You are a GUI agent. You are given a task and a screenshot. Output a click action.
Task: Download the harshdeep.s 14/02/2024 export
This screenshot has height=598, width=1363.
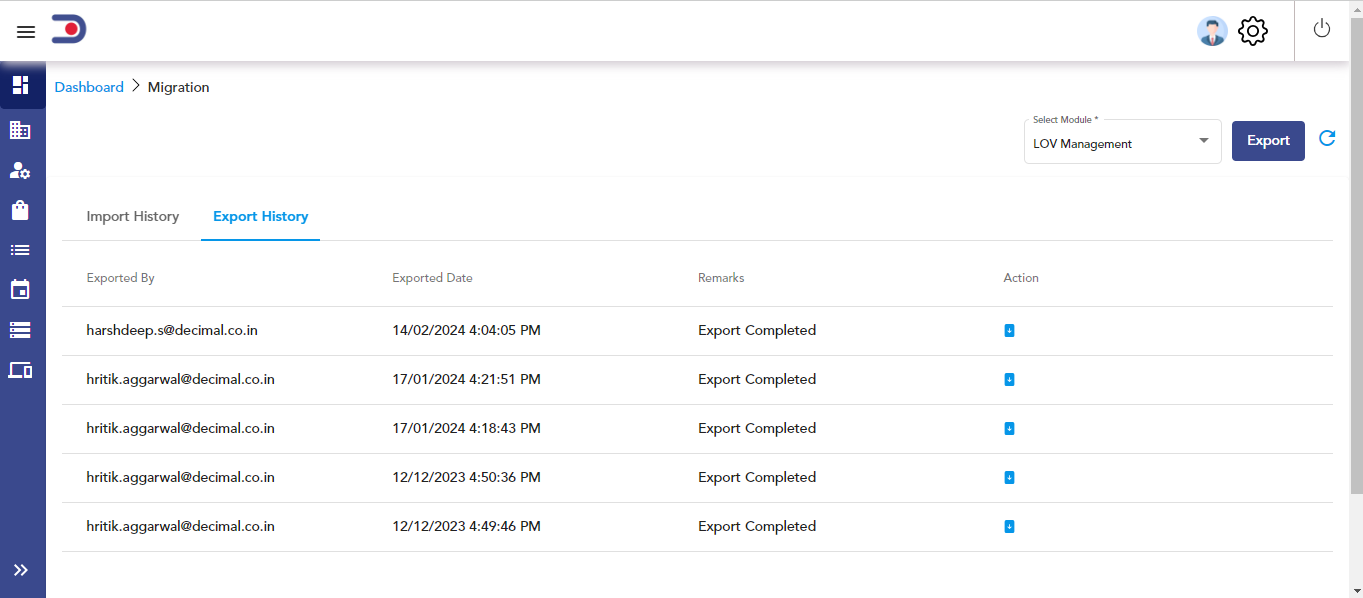click(1009, 331)
